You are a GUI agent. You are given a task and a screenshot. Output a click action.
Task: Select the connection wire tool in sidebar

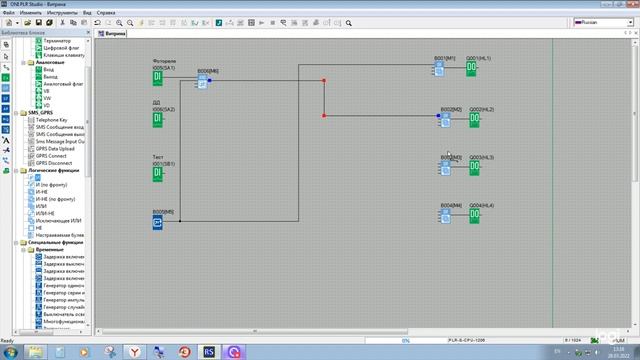(x=6, y=67)
